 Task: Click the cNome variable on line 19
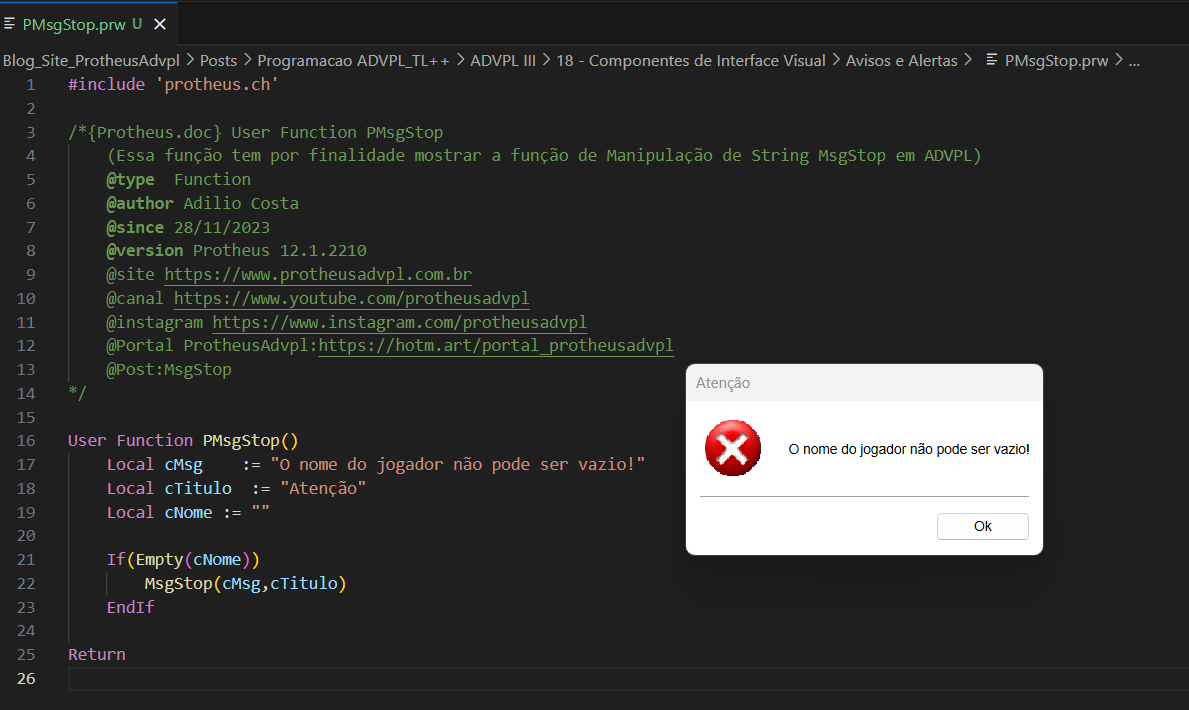[x=188, y=512]
